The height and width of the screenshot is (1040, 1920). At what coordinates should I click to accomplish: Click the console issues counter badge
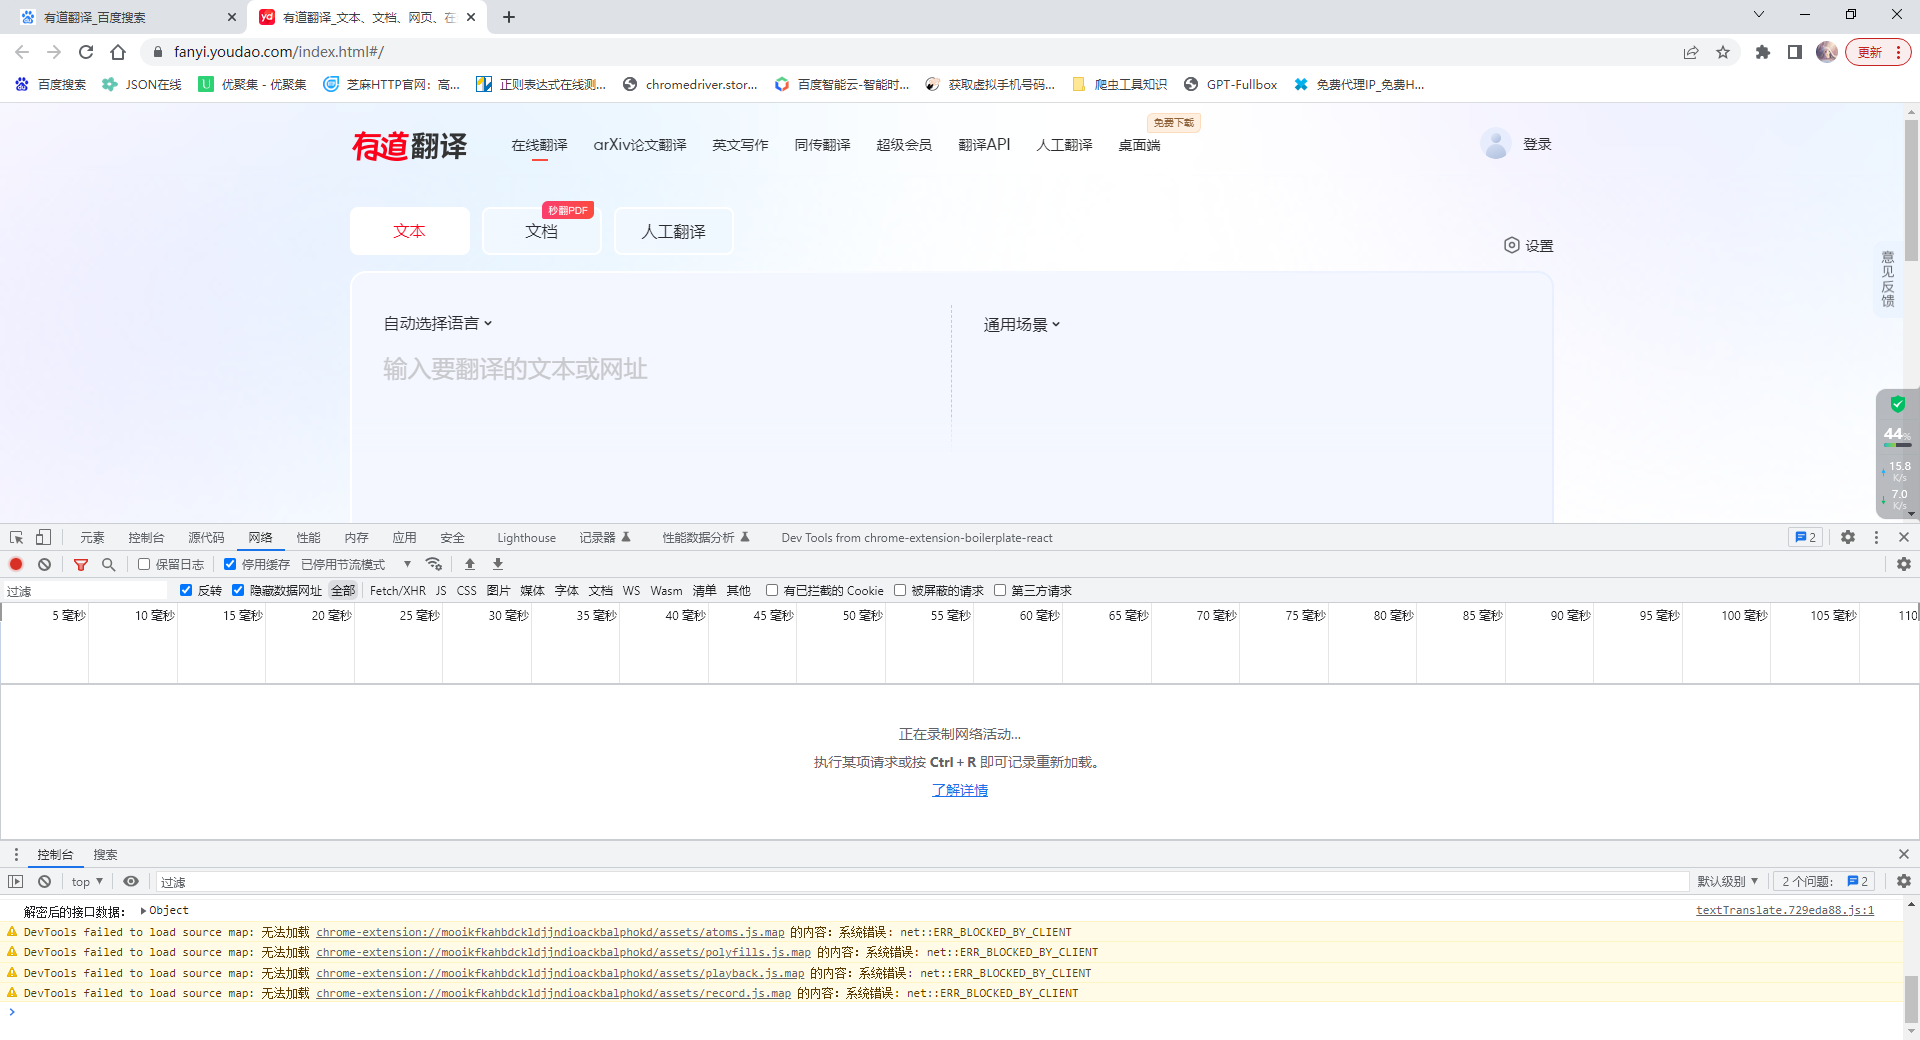coord(1826,882)
